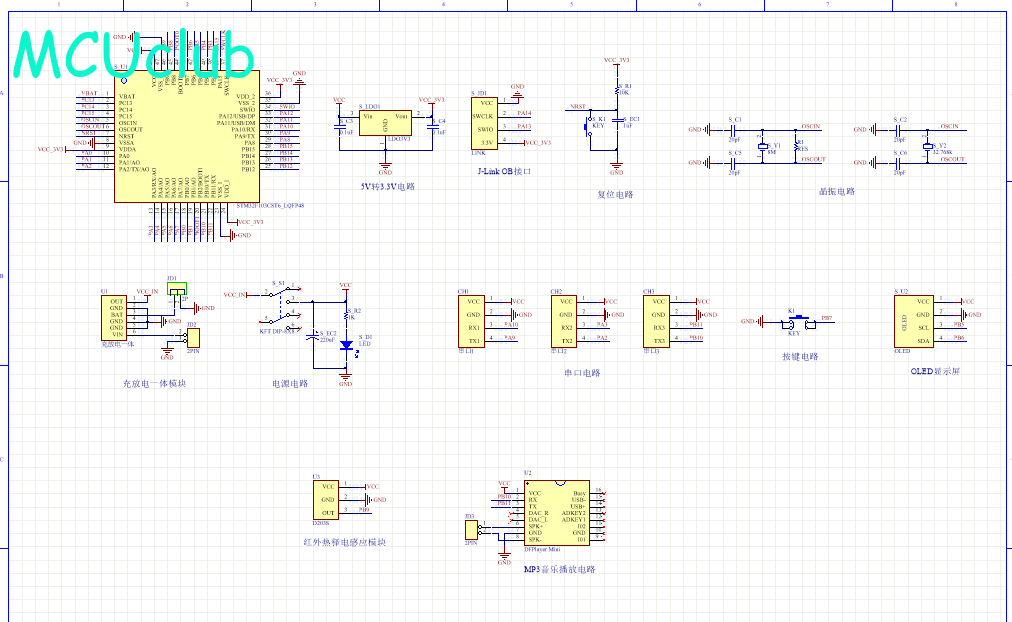Viewport: 1012px width, 622px height.
Task: Select the S_C6 20pF capacitor
Action: 898,163
